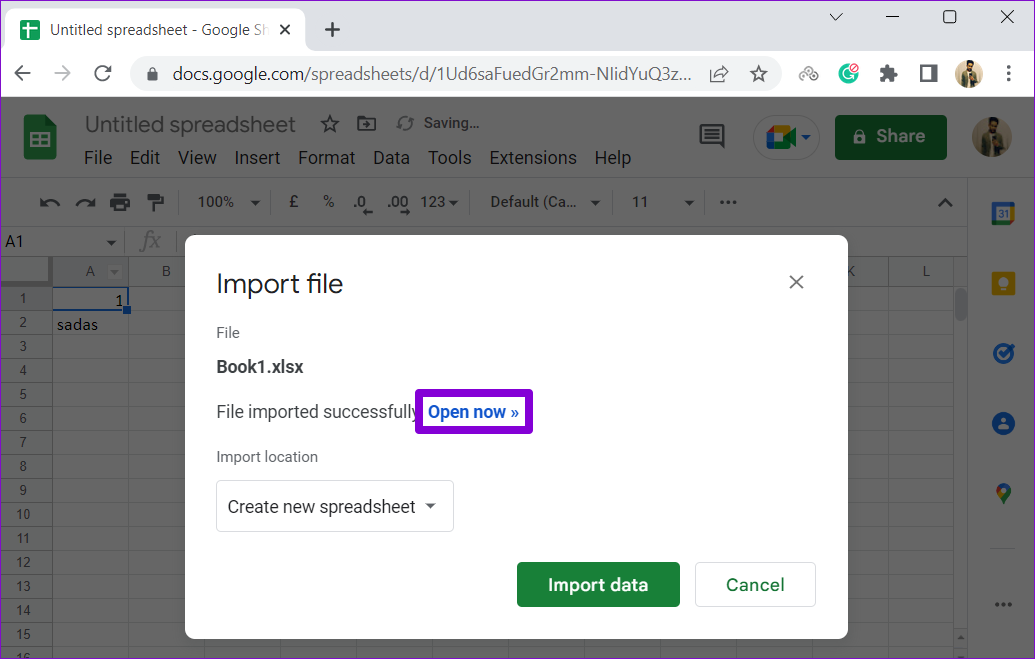The width and height of the screenshot is (1035, 659).
Task: Format as currency pound
Action: click(294, 201)
